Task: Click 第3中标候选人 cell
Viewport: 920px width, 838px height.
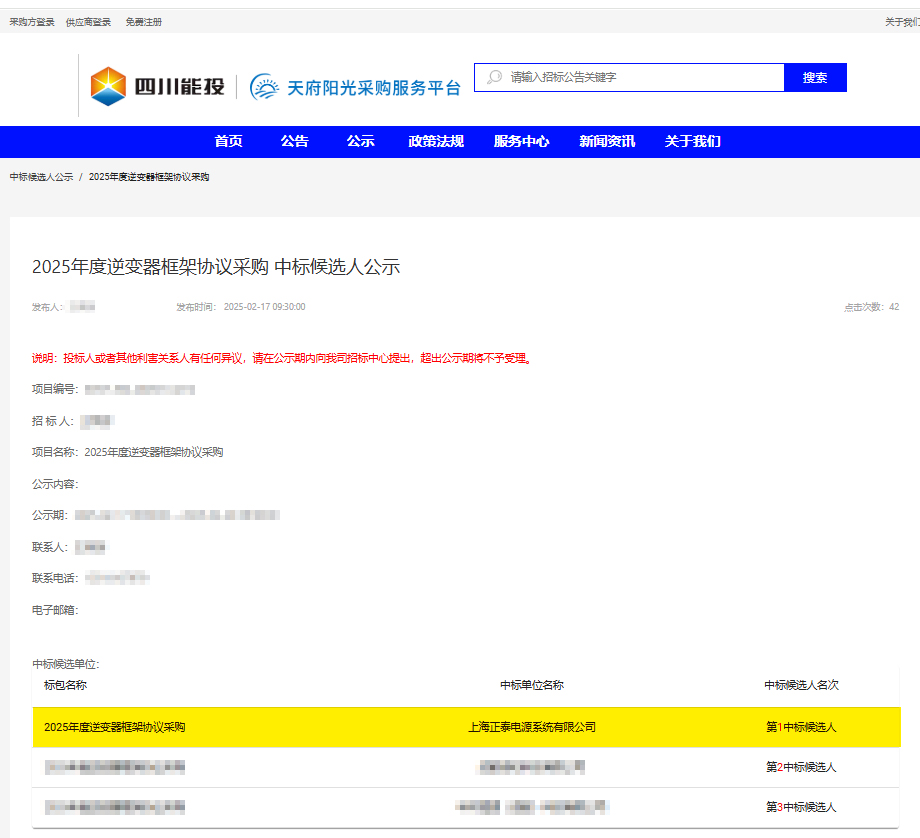Action: pos(801,807)
